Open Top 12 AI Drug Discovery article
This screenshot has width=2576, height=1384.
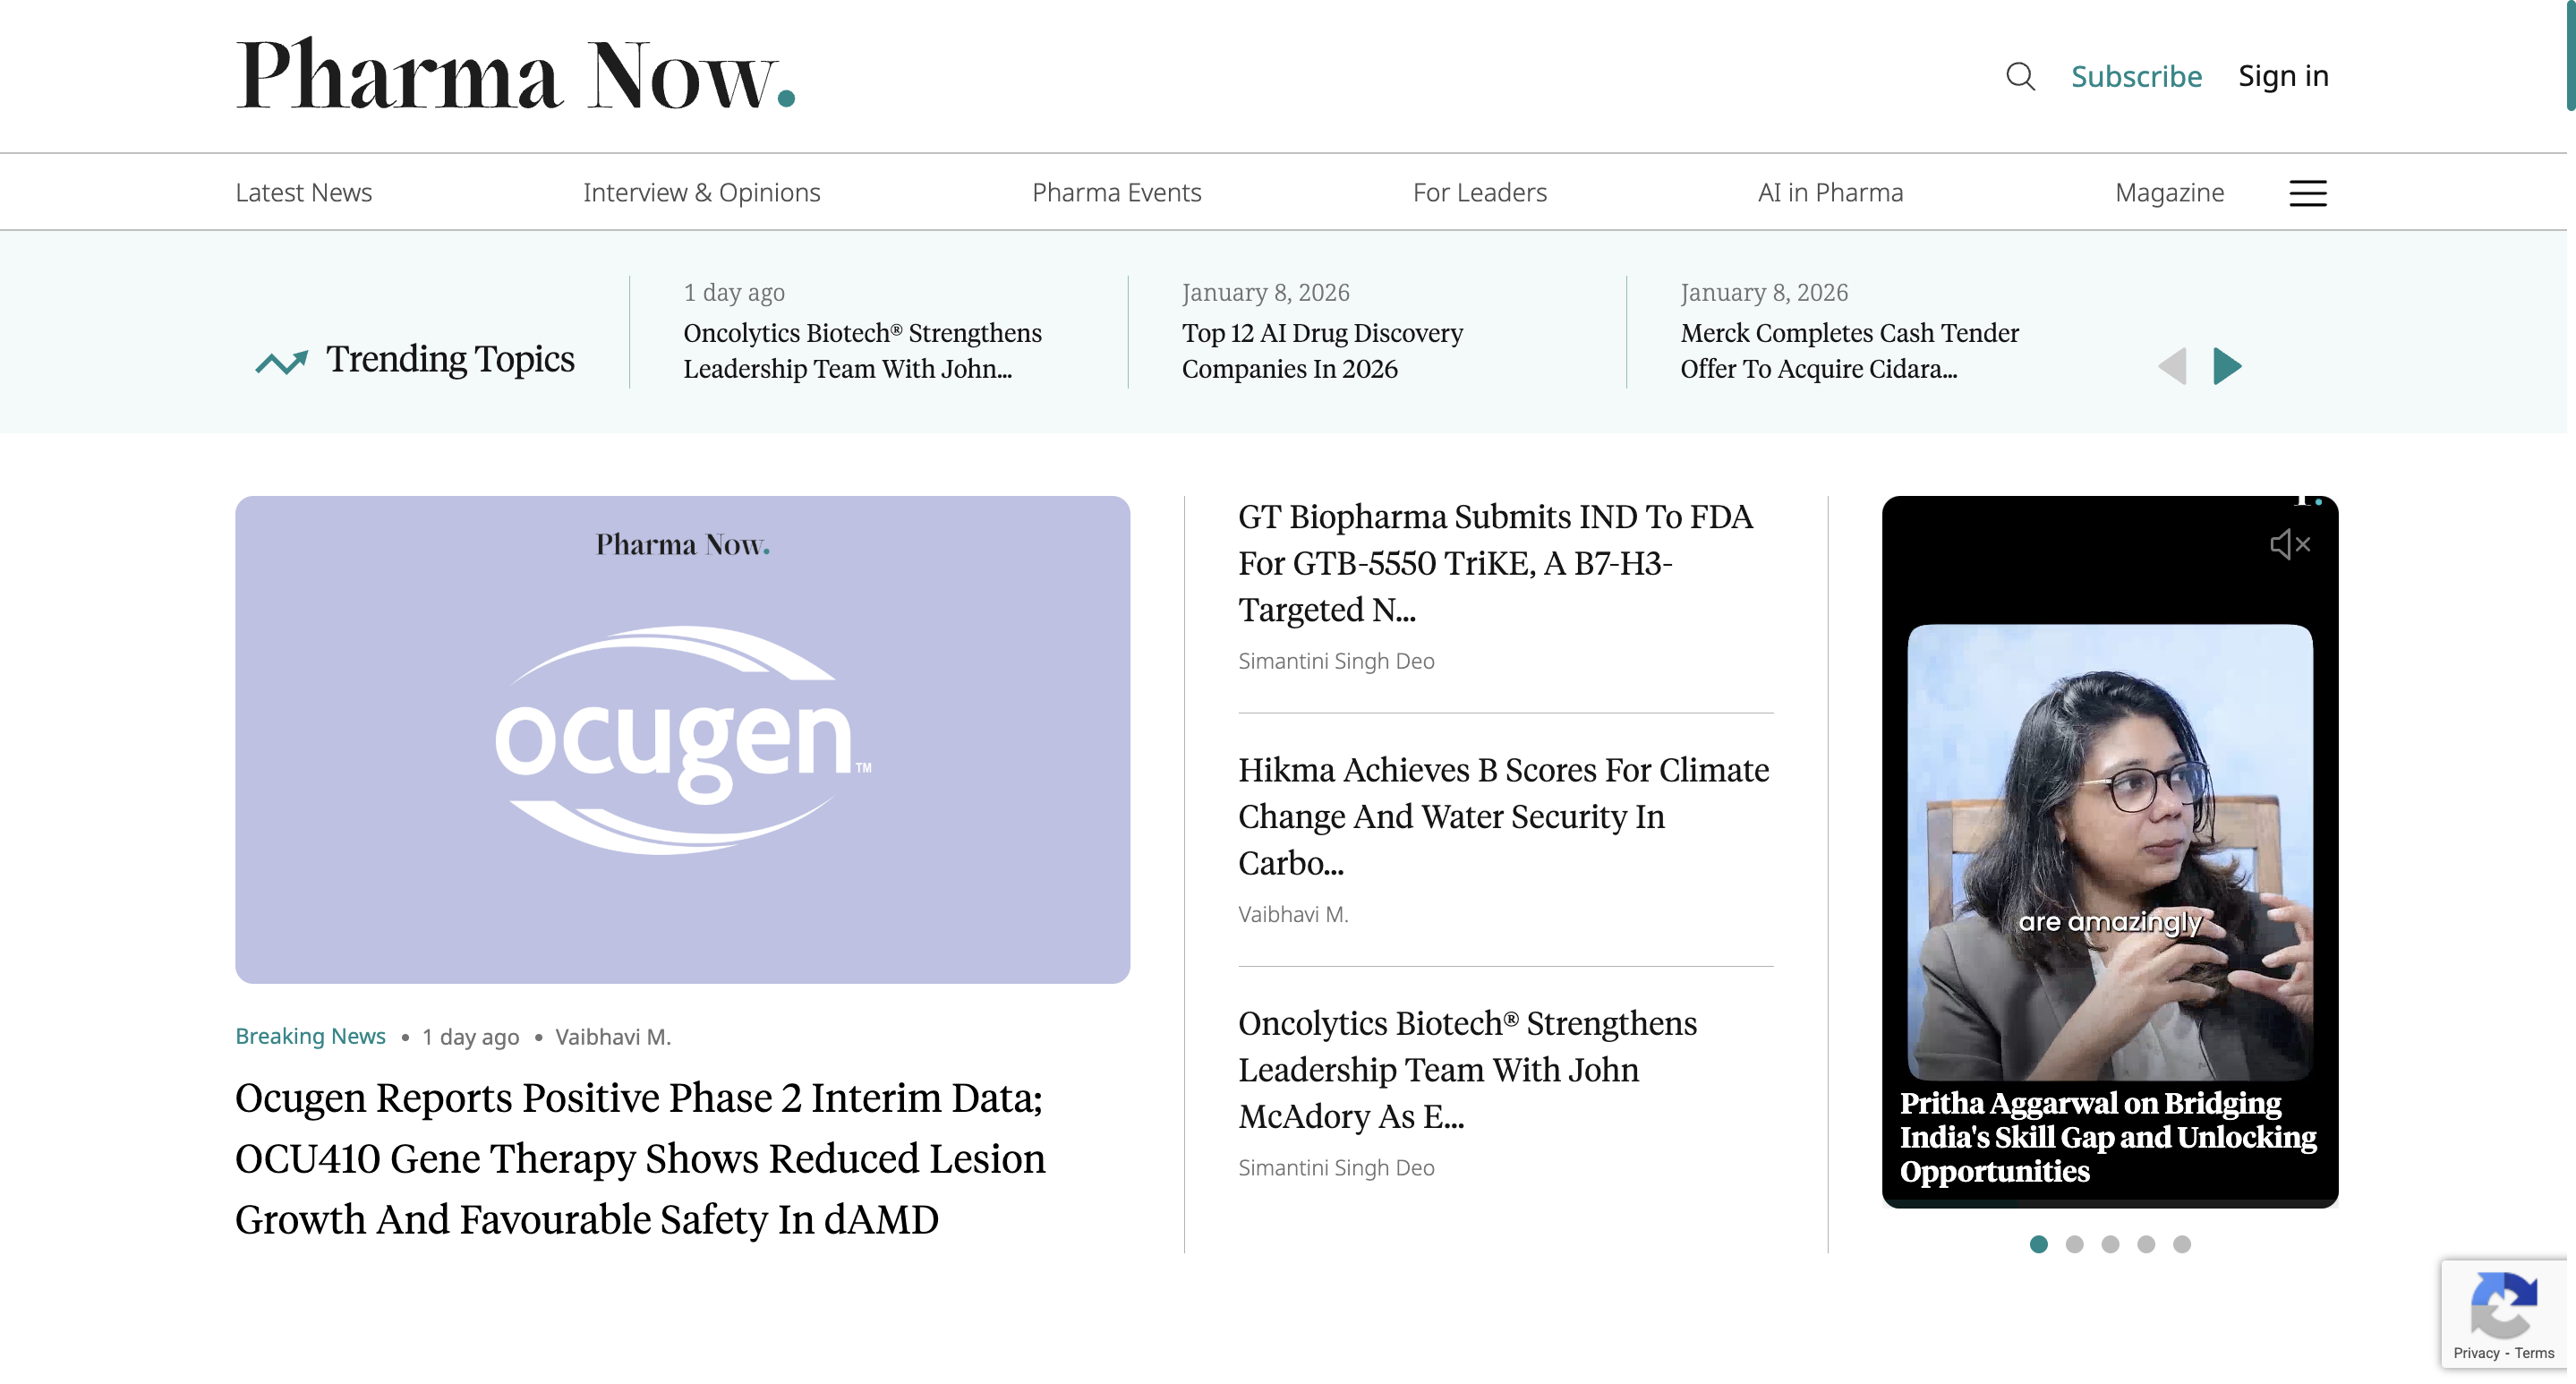click(x=1321, y=350)
